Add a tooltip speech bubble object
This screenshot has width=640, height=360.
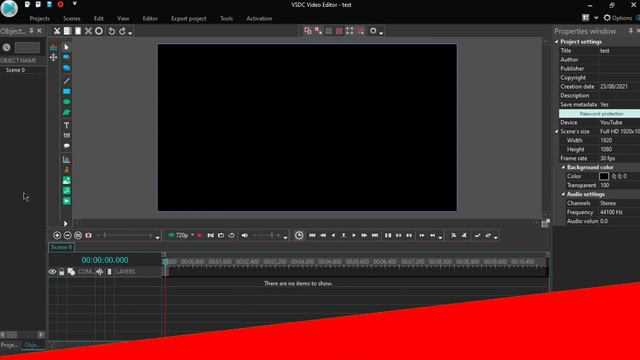point(67,146)
